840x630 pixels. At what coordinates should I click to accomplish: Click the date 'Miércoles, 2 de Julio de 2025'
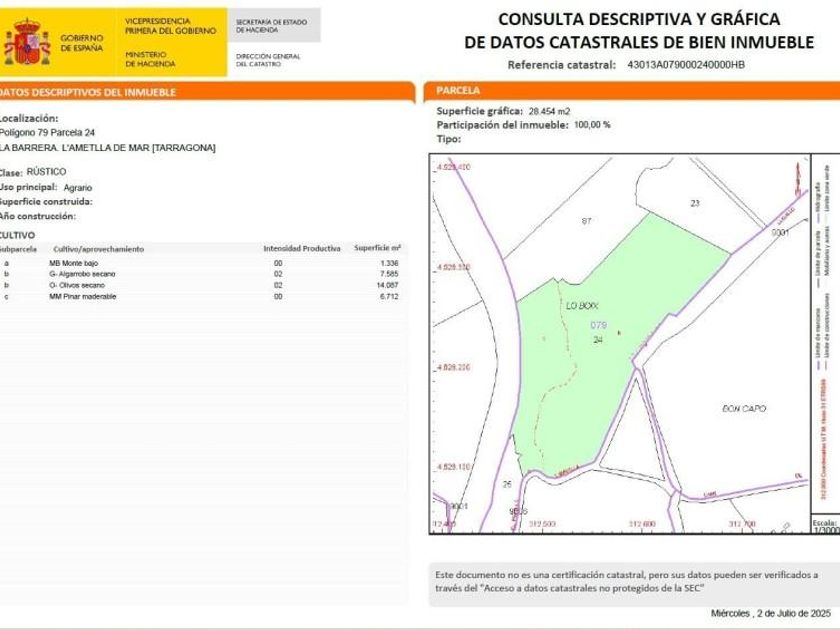click(x=771, y=613)
